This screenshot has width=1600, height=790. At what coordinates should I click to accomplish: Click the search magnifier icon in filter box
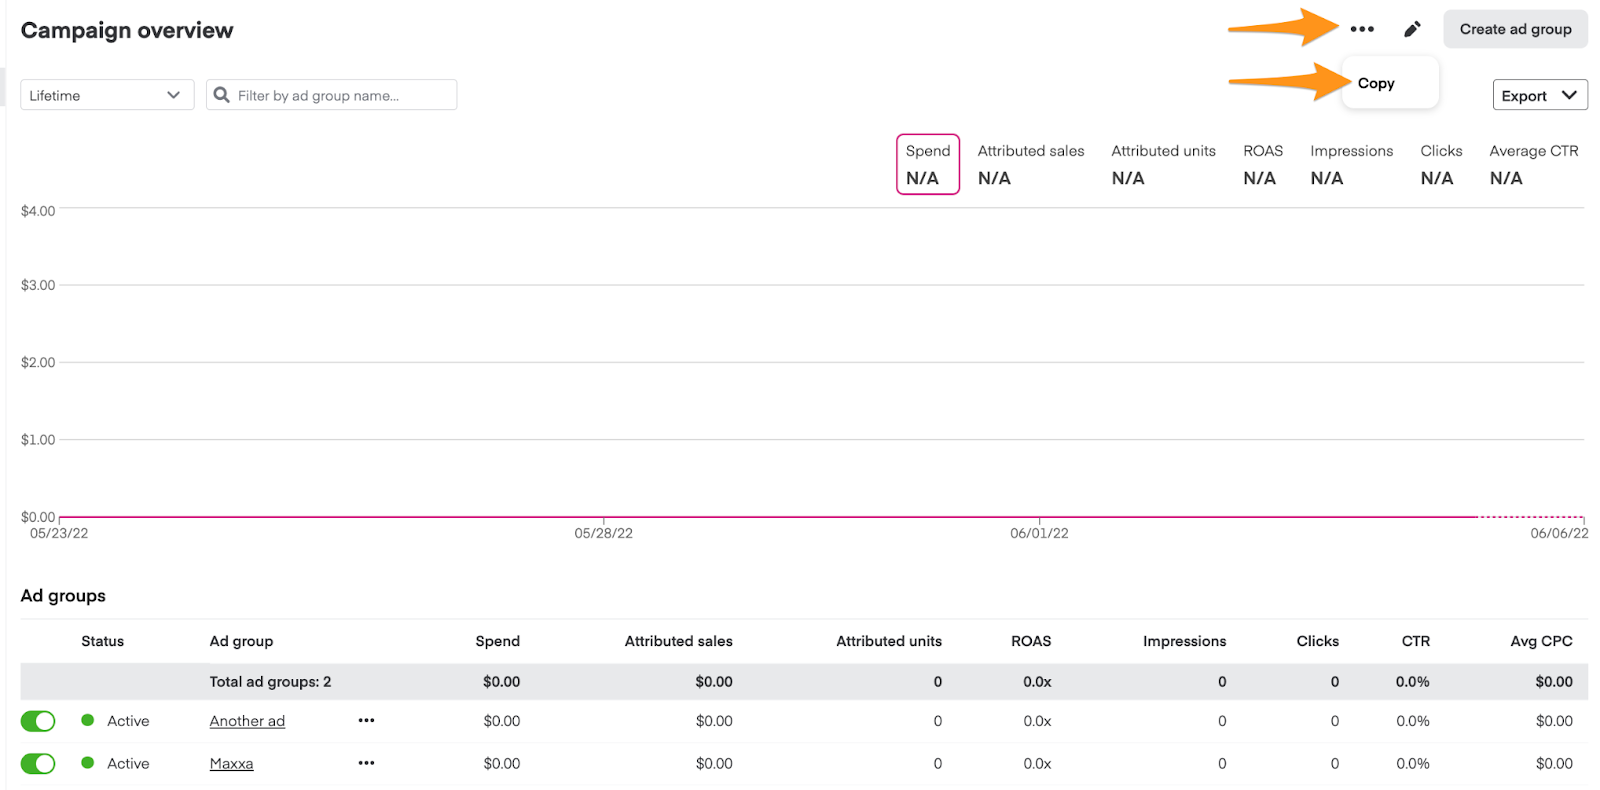pos(222,95)
